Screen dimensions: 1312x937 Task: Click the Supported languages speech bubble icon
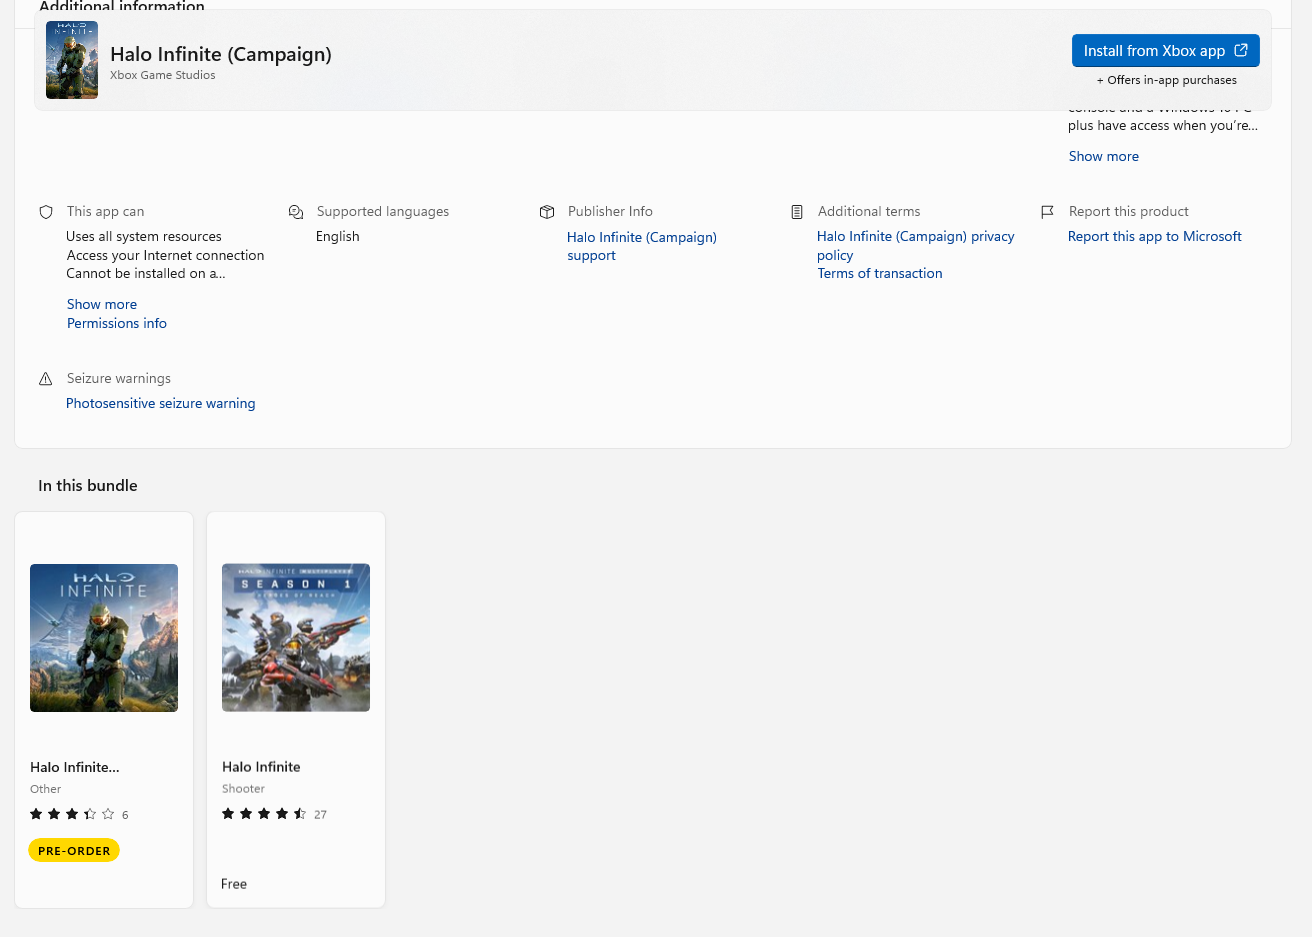click(296, 212)
